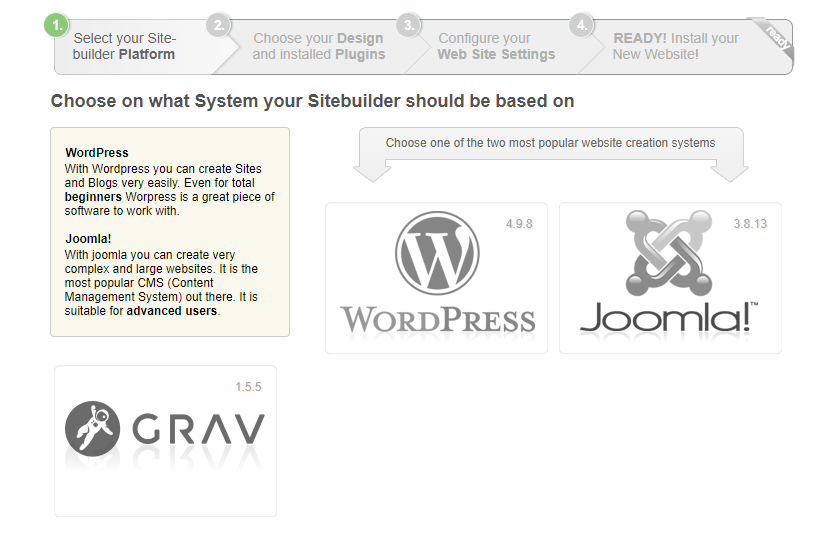
Task: Click the gray step 4 number badge
Action: point(581,25)
